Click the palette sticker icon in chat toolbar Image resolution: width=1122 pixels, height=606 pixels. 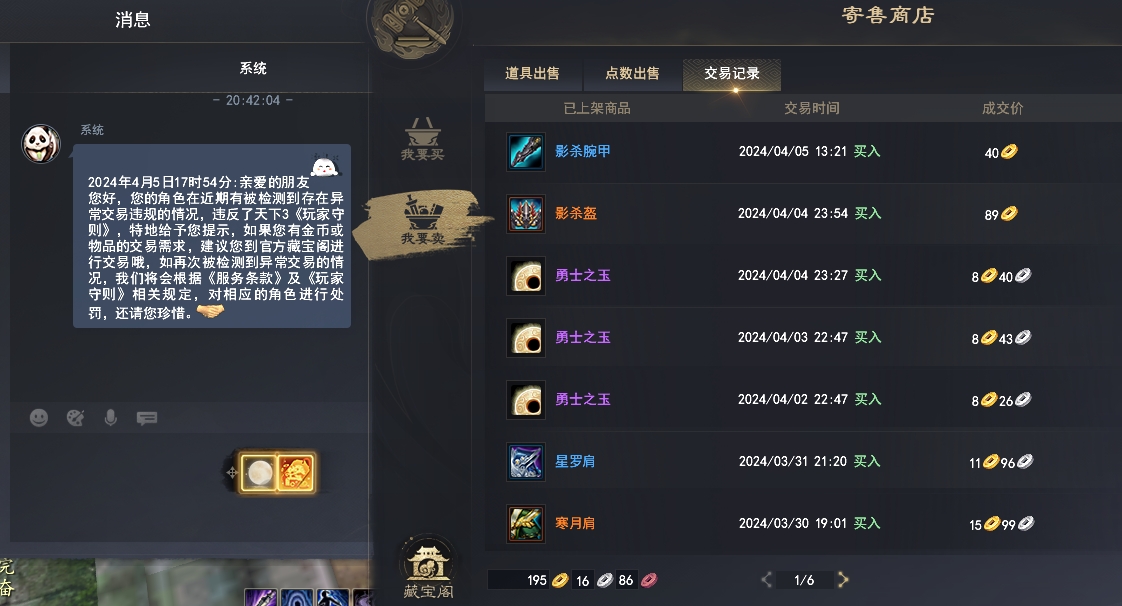pyautogui.click(x=75, y=418)
